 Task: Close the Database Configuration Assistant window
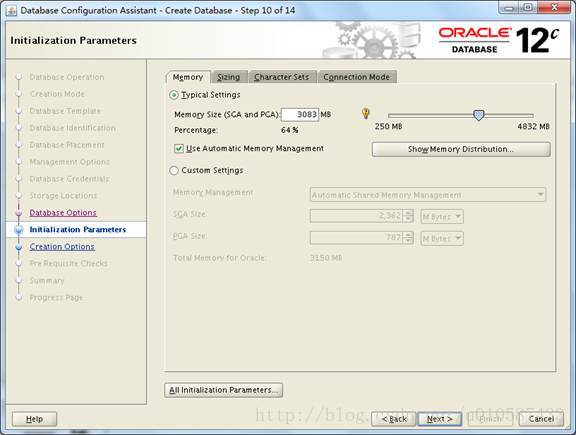(554, 8)
